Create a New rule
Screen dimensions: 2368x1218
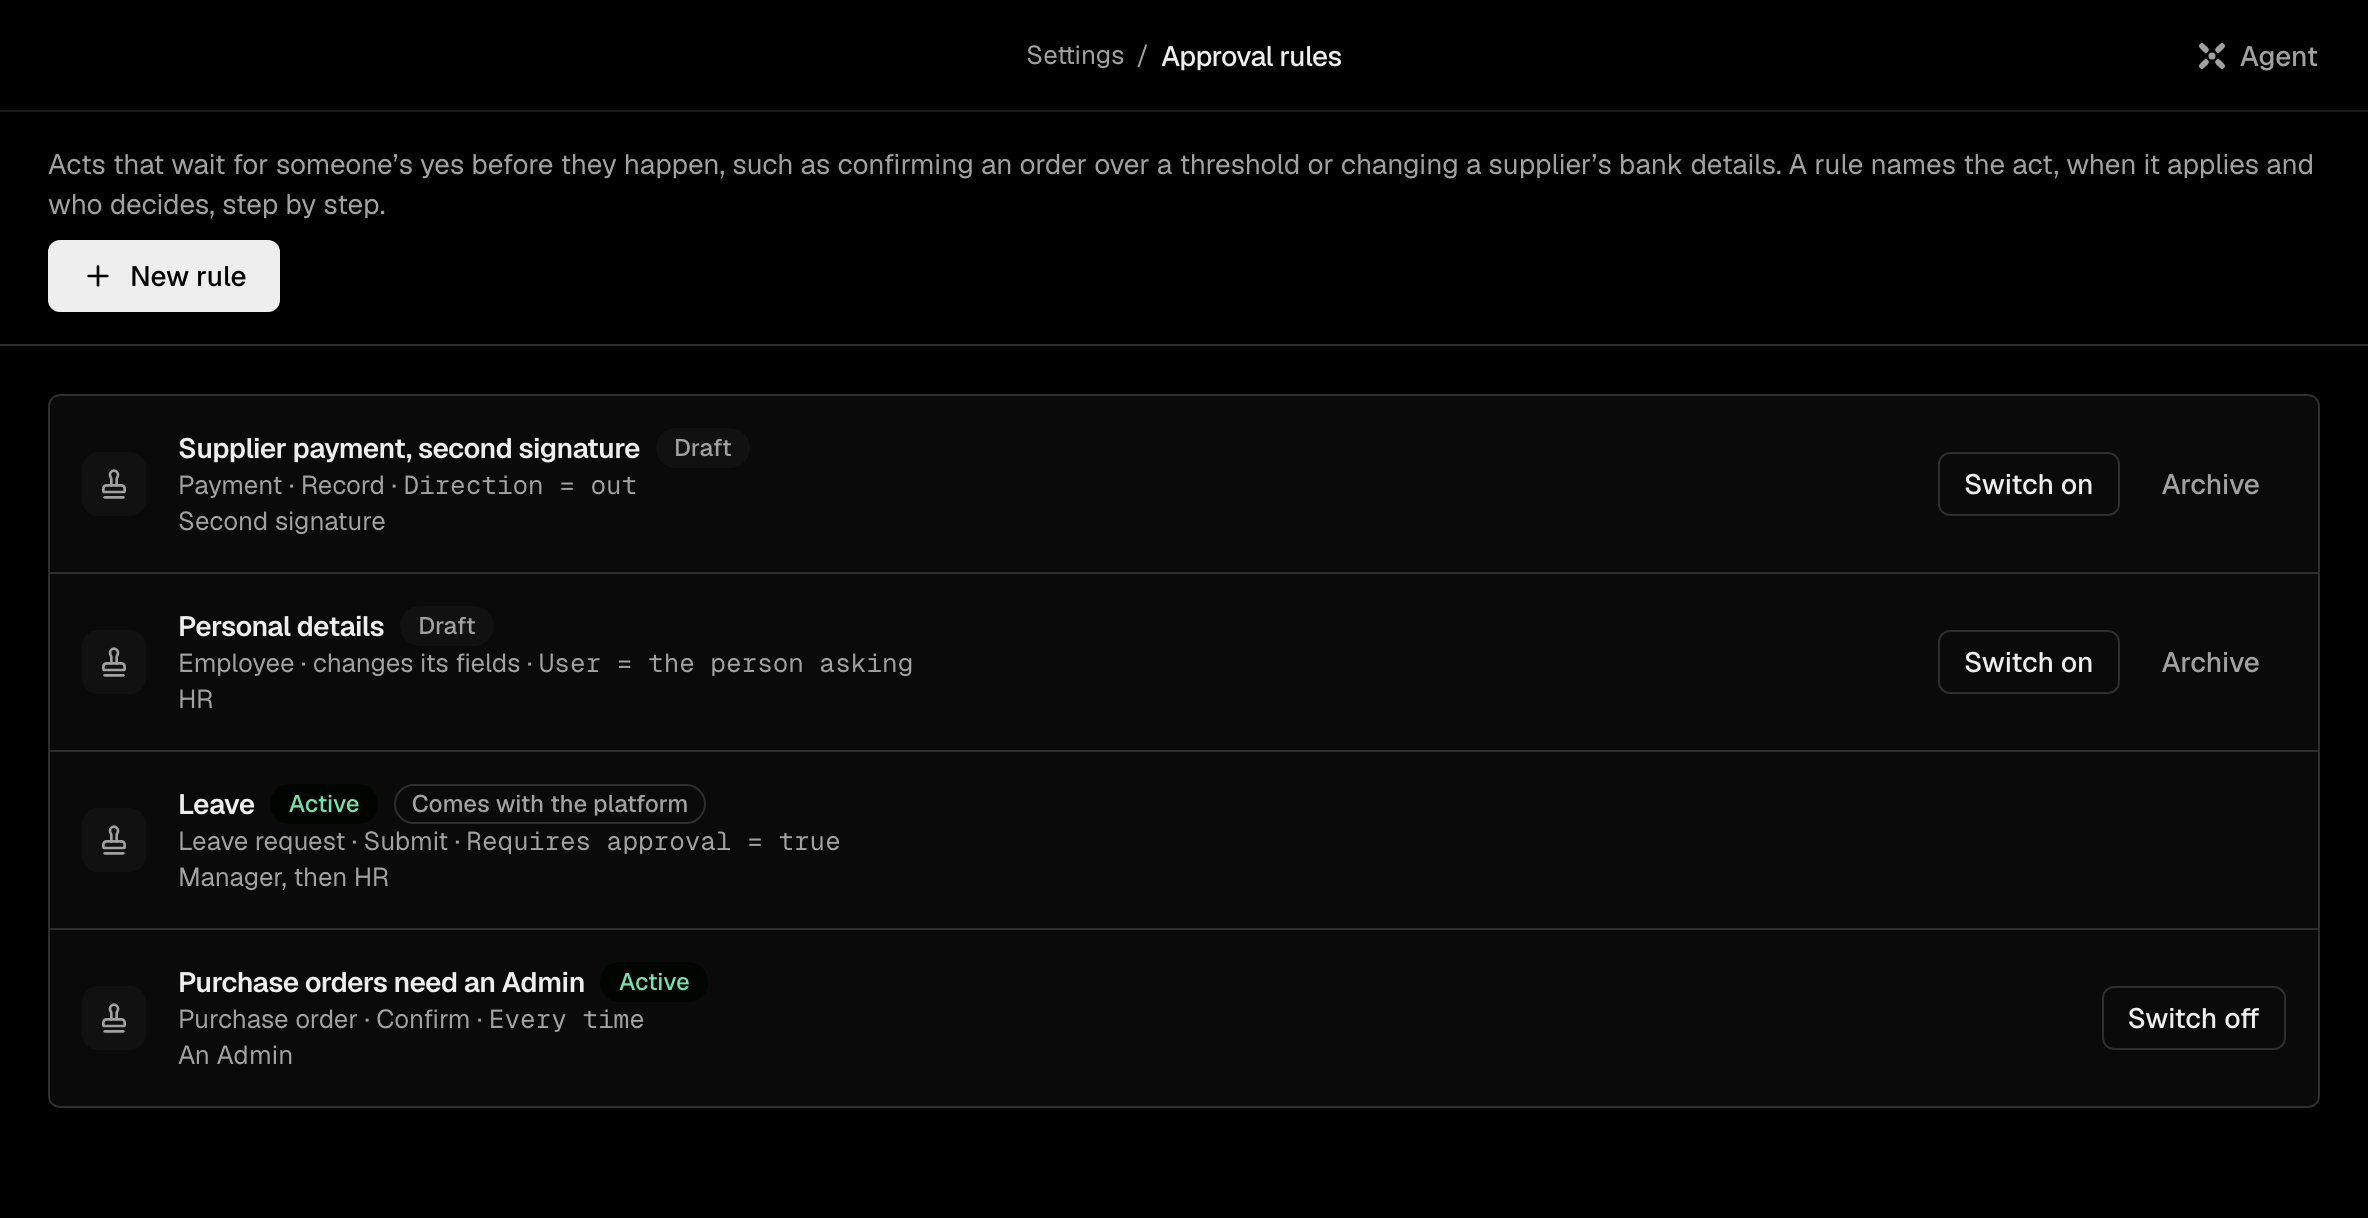(x=164, y=276)
